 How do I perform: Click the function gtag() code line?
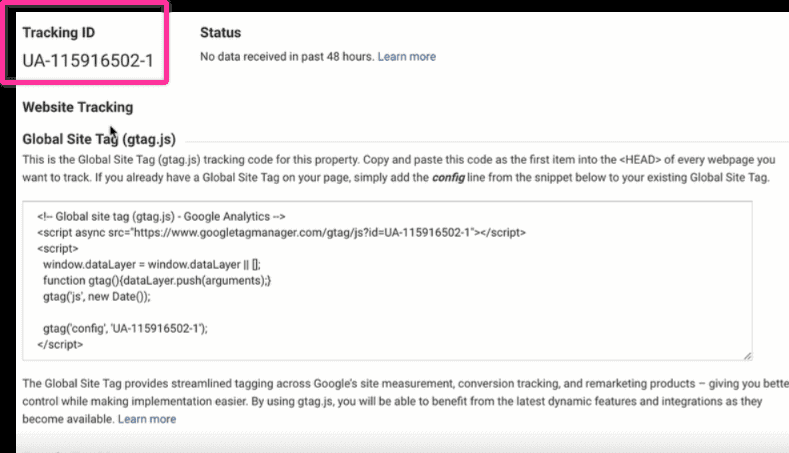coord(157,280)
